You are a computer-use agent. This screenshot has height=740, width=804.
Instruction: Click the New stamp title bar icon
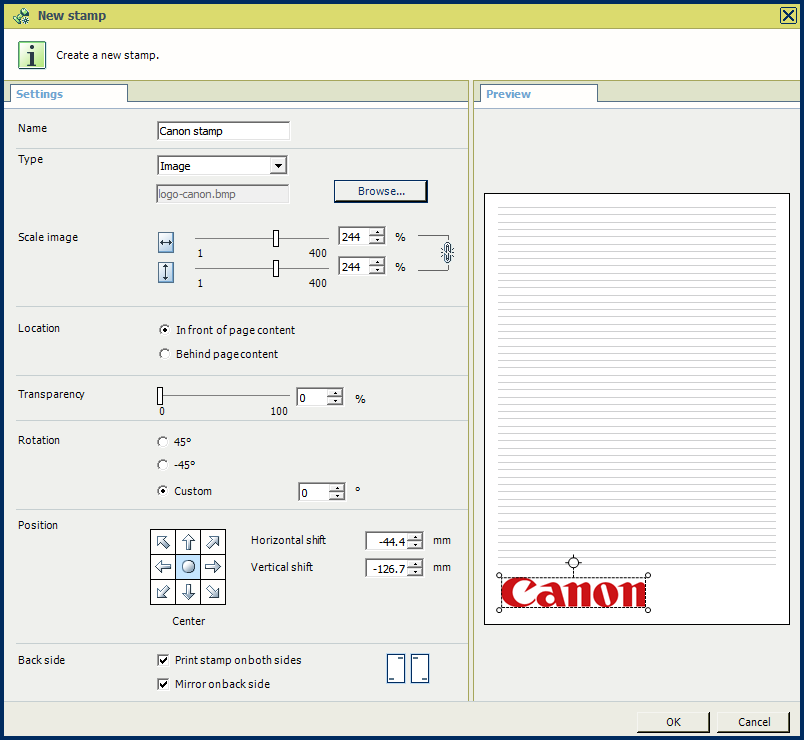click(x=21, y=16)
